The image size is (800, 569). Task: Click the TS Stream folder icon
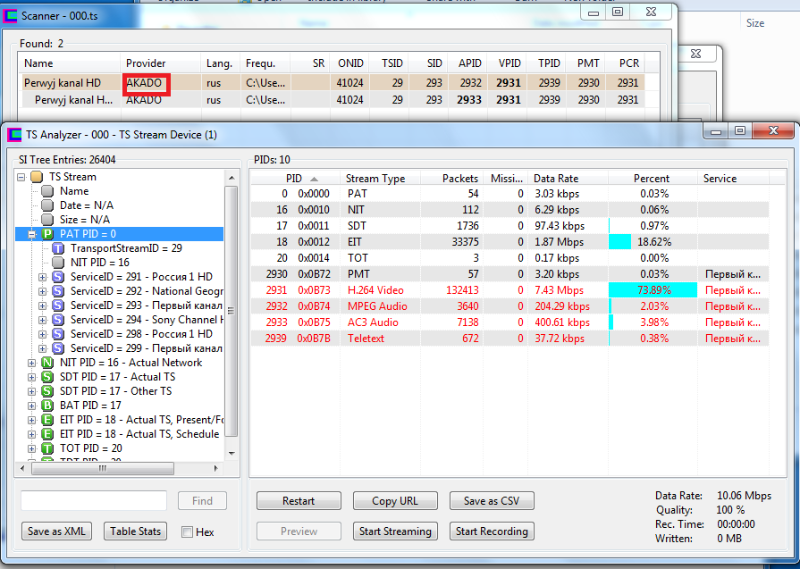(x=36, y=177)
